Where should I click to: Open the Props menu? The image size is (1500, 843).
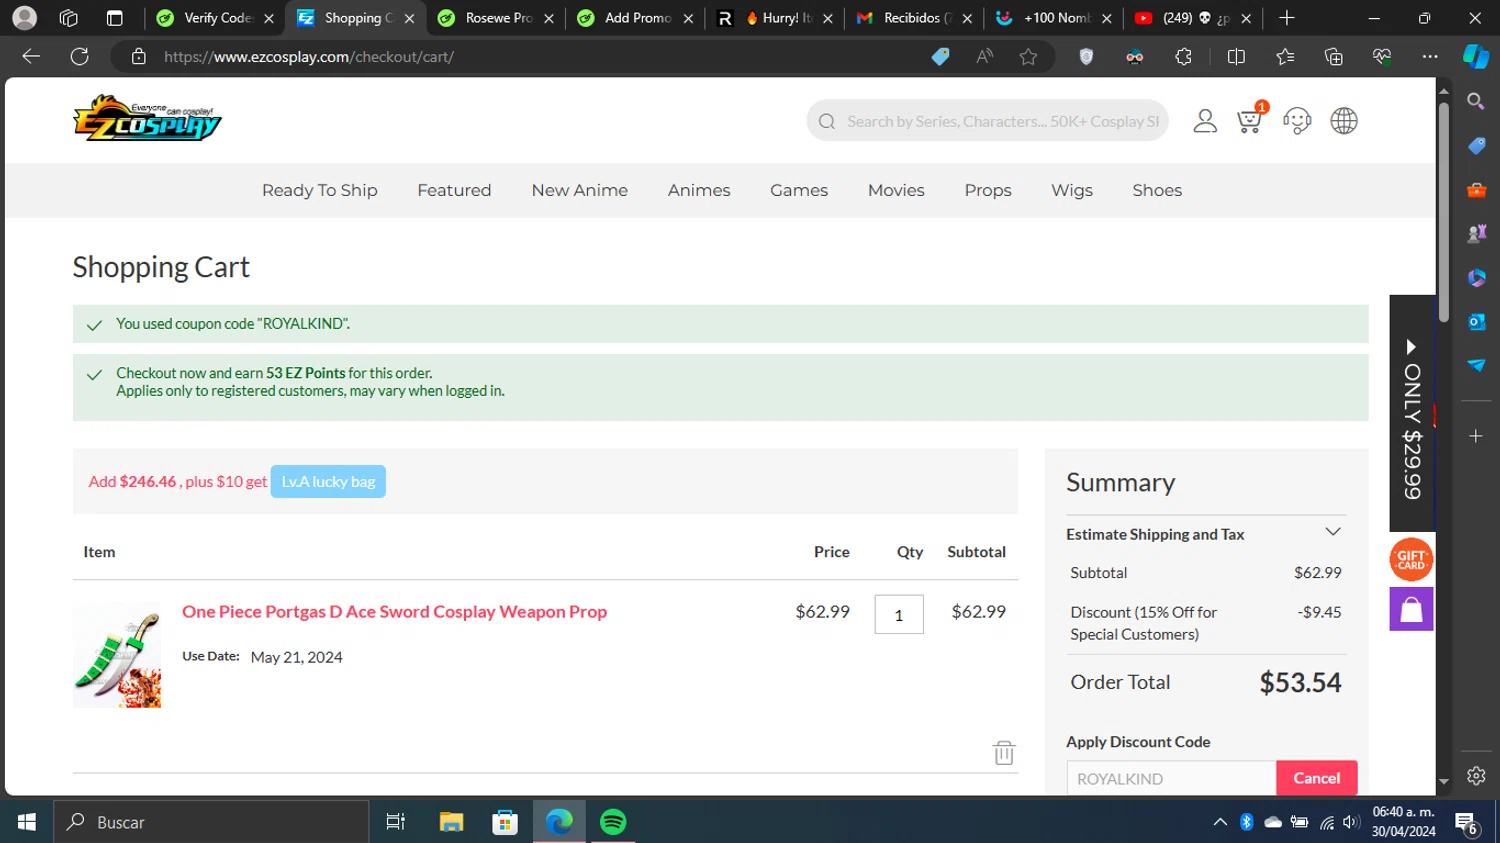(988, 190)
